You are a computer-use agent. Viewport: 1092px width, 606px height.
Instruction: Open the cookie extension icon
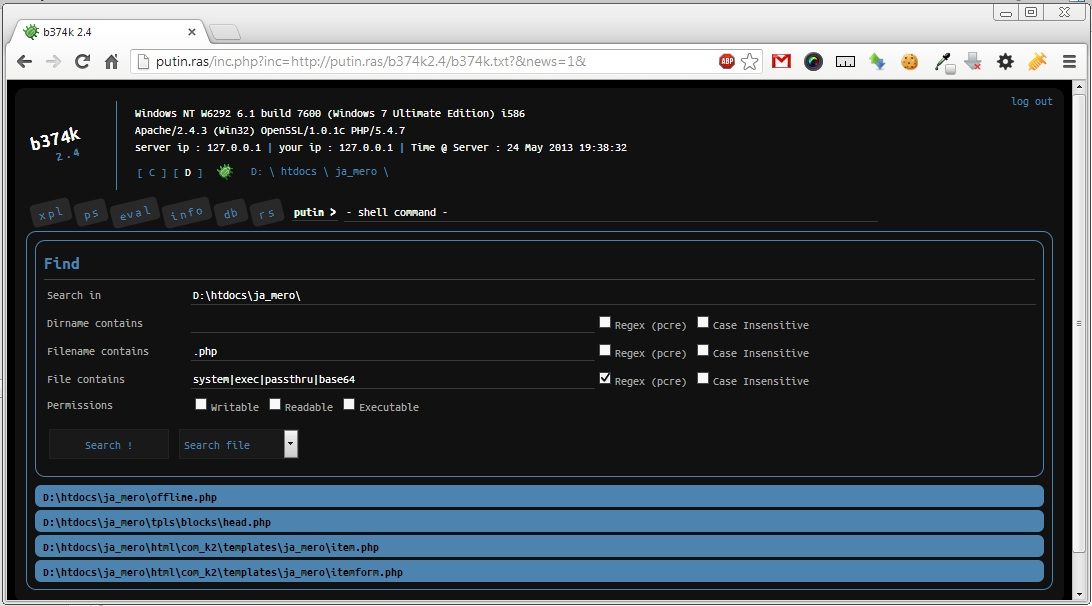909,61
